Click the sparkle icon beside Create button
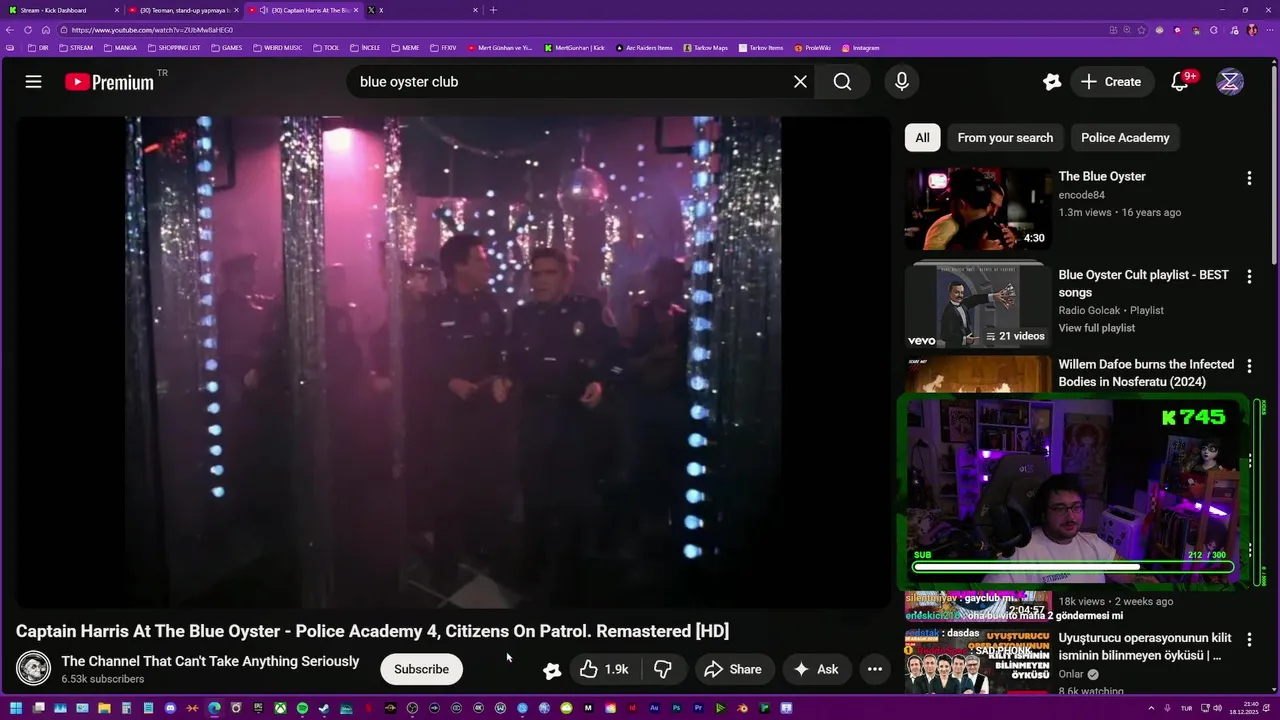 coord(1051,82)
